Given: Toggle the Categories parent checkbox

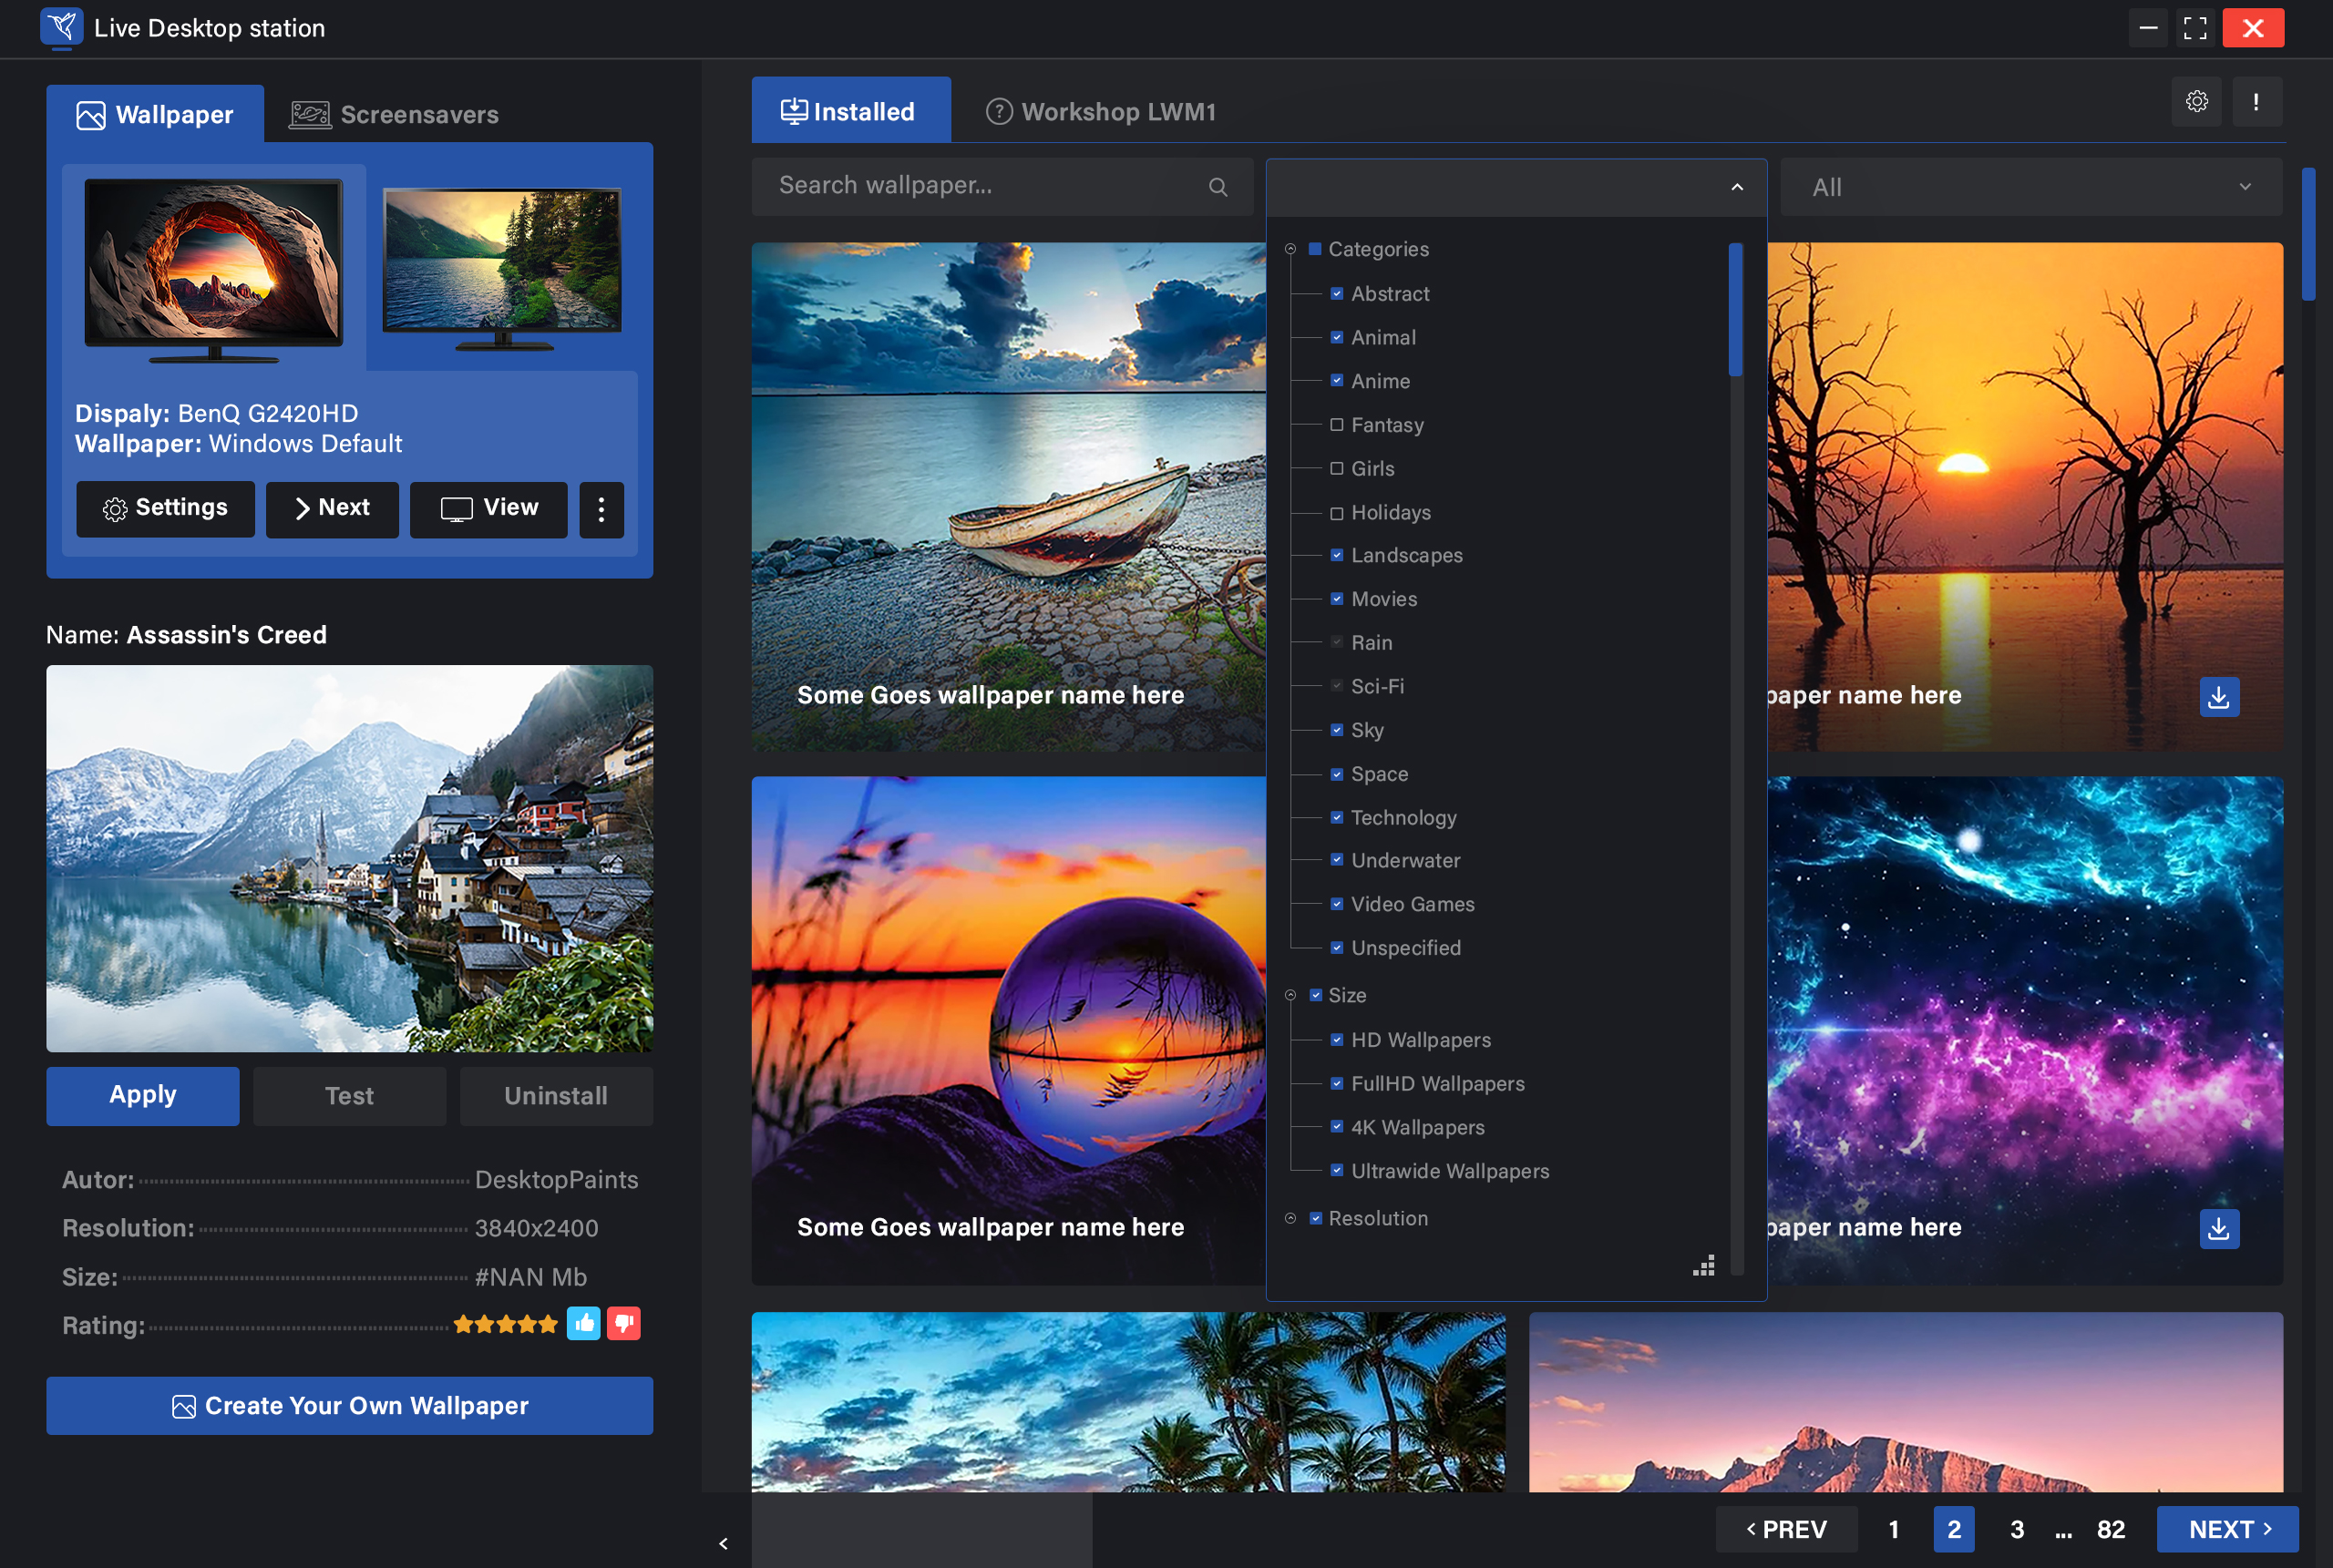Looking at the screenshot, I should tap(1315, 249).
